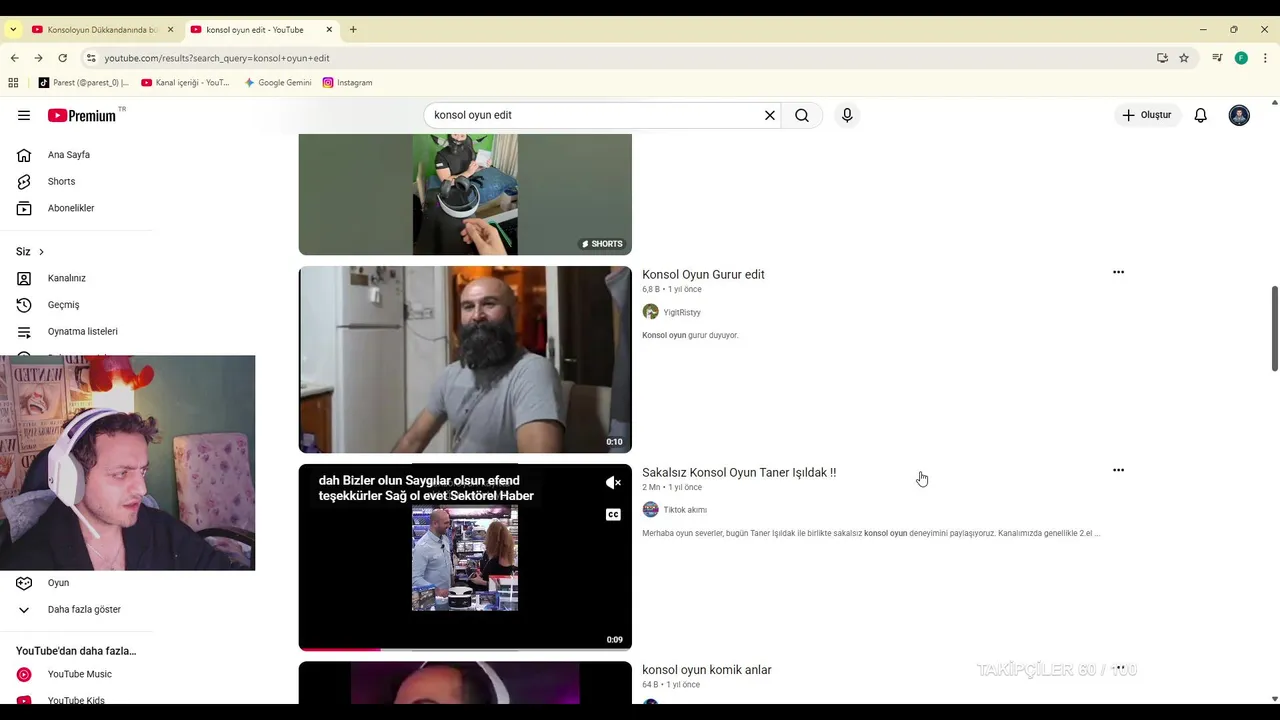The height and width of the screenshot is (720, 1280).
Task: Open Chrome's three-dot menu
Action: (x=1265, y=58)
